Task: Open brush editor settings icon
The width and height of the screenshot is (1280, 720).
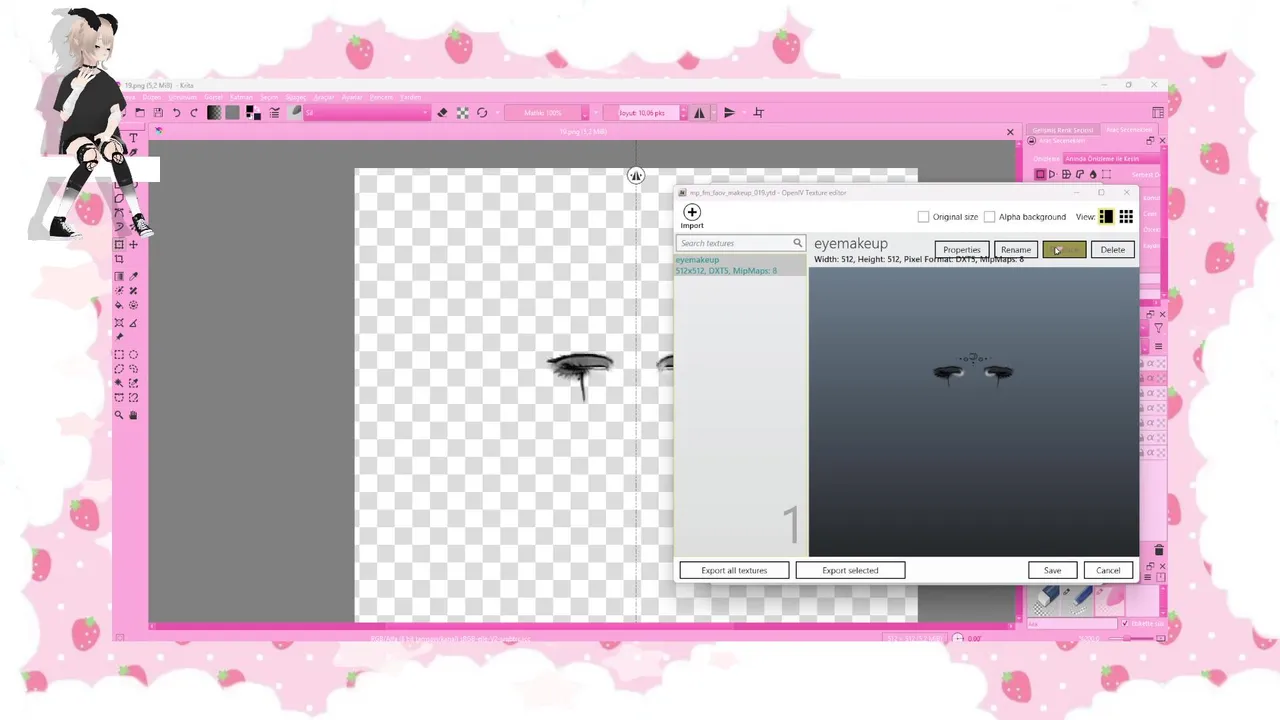Action: (x=274, y=112)
